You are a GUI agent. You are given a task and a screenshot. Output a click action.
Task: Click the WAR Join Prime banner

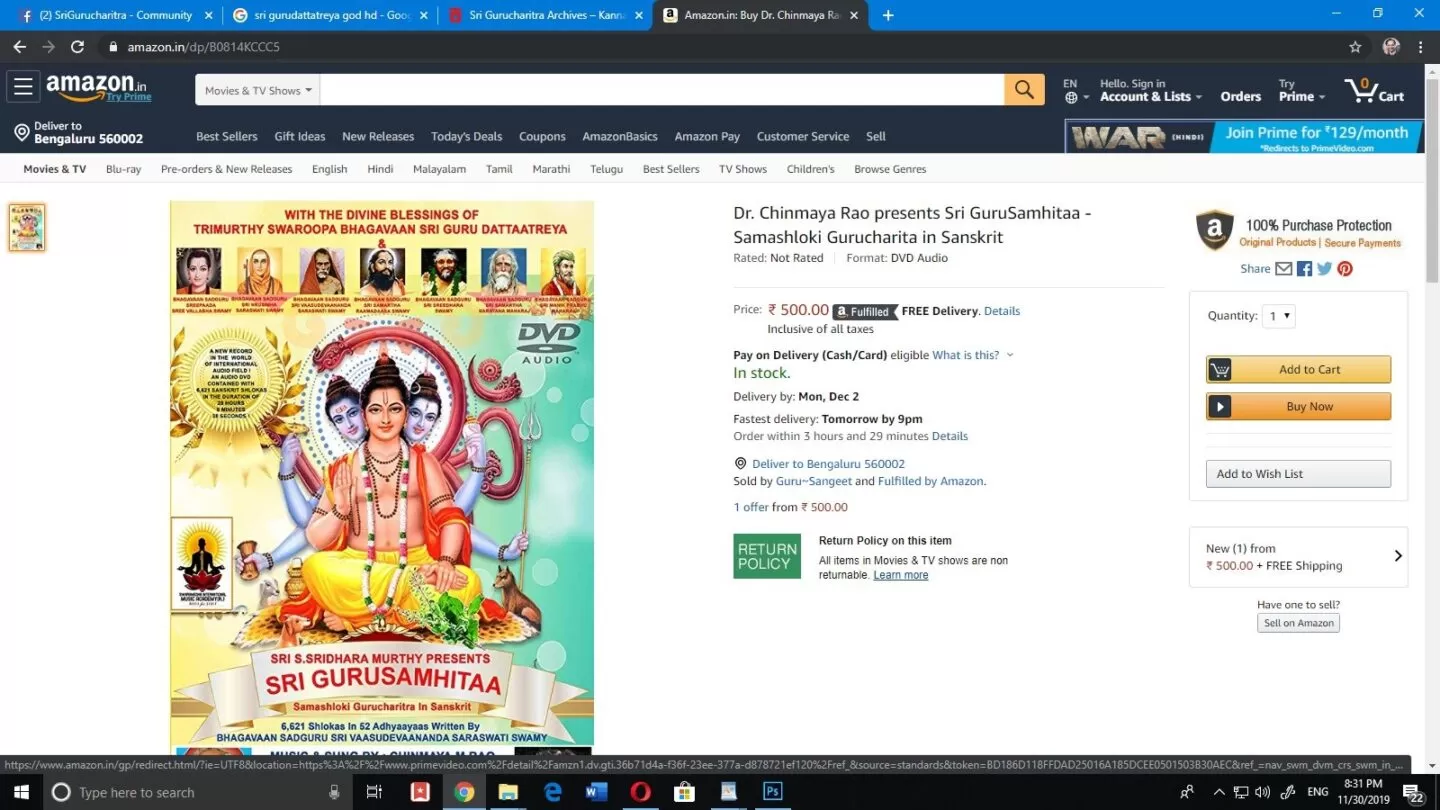pos(1244,136)
